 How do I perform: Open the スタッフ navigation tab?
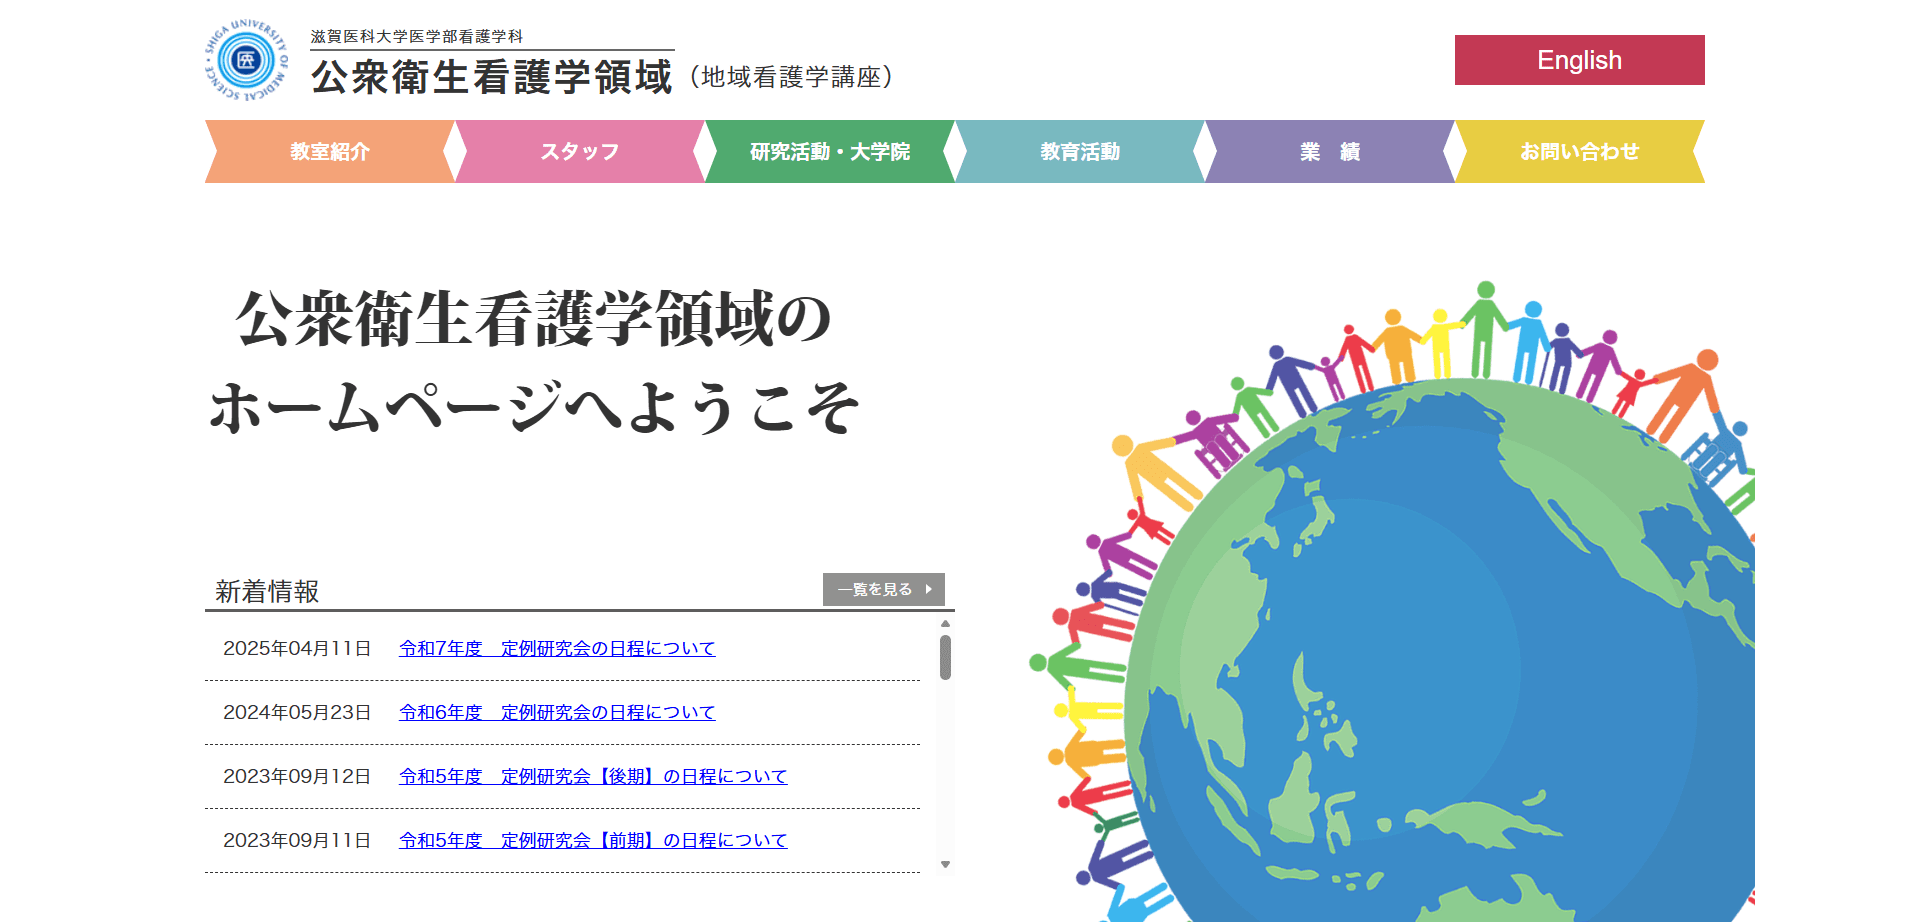pos(580,151)
